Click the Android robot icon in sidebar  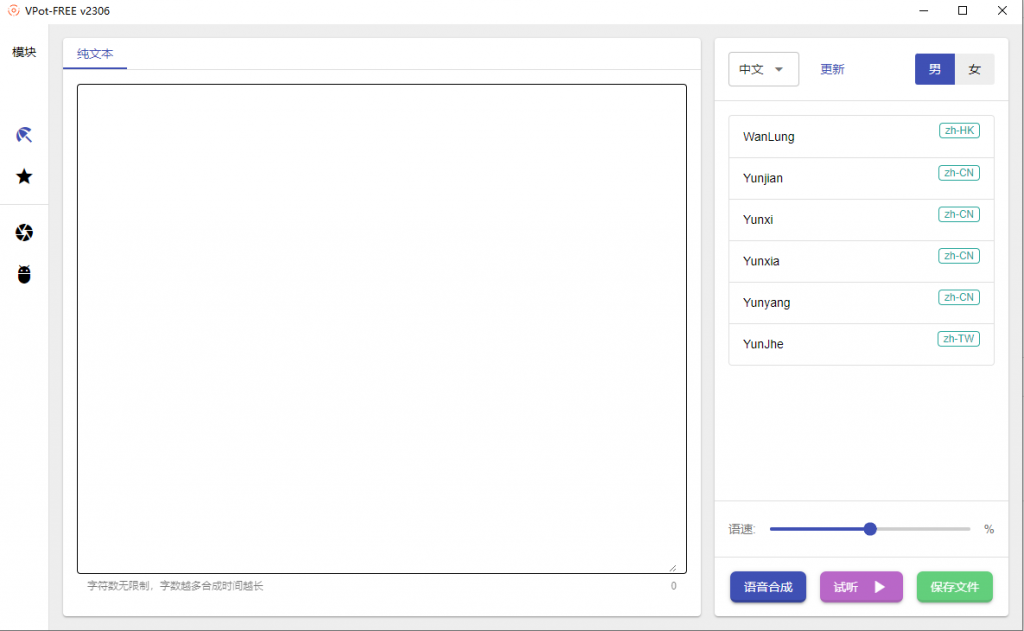pos(24,274)
